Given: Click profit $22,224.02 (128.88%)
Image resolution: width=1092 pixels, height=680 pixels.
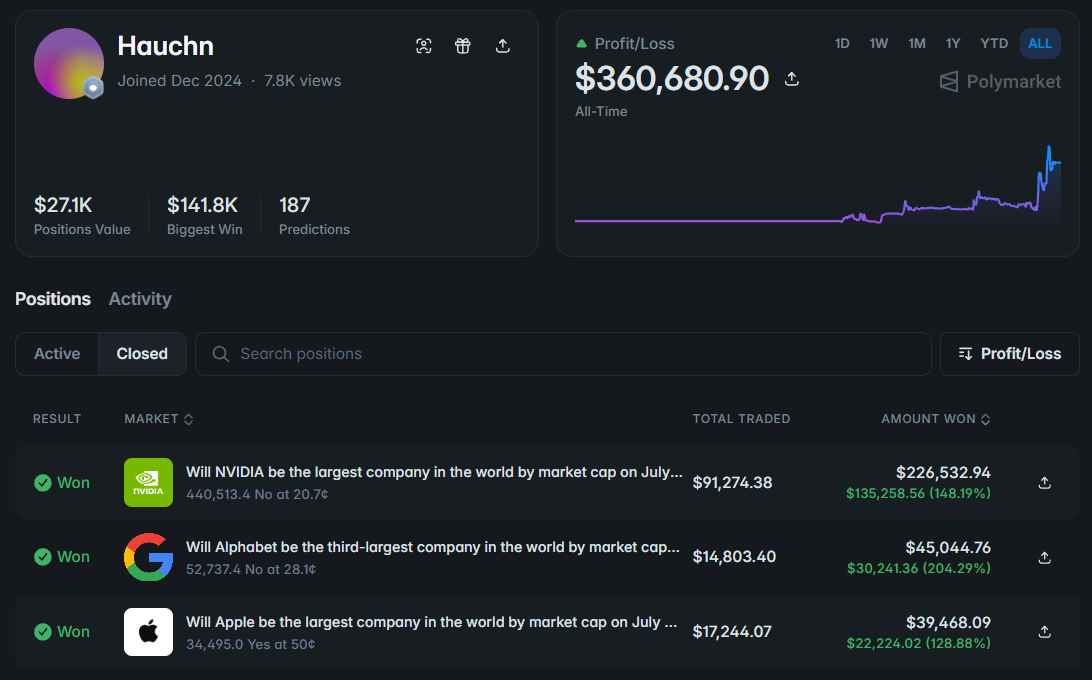Looking at the screenshot, I should pyautogui.click(x=918, y=643).
